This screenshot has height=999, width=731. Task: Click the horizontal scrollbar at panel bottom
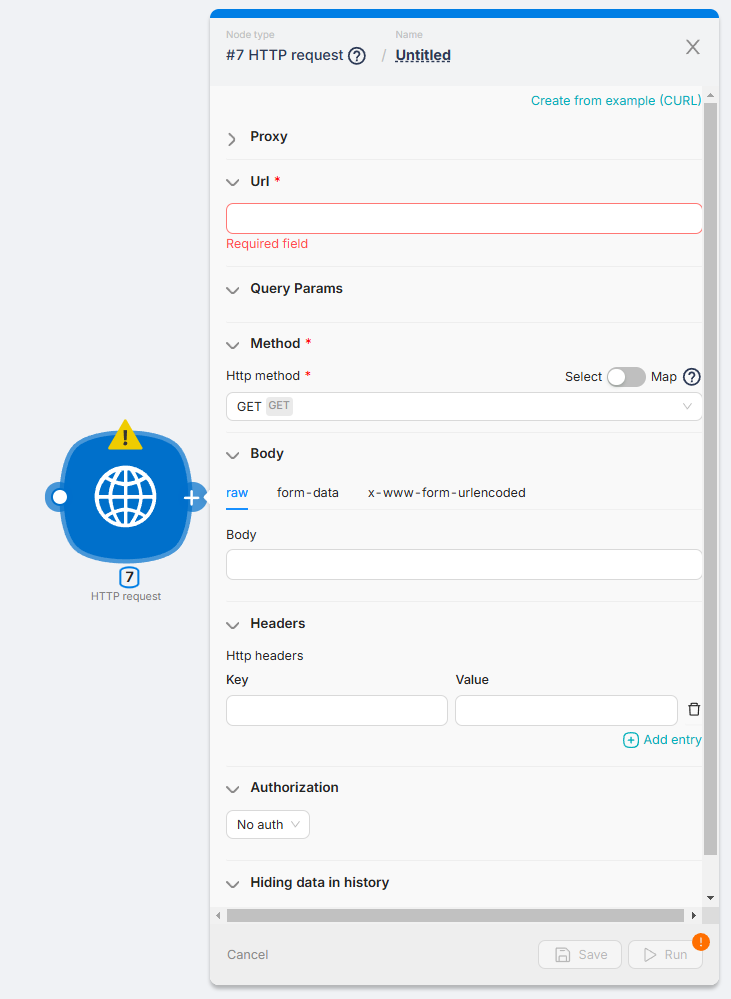tap(455, 915)
